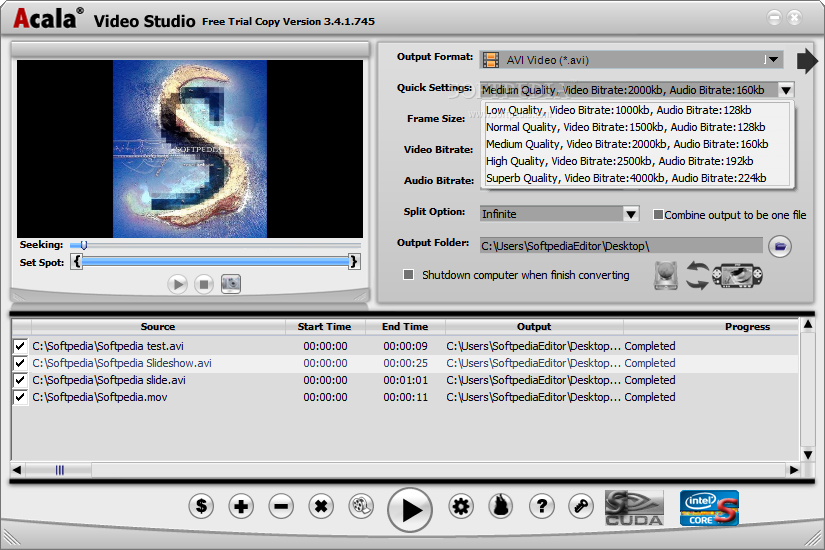This screenshot has width=825, height=550.
Task: Click file list scroll up arrow
Action: (x=807, y=325)
